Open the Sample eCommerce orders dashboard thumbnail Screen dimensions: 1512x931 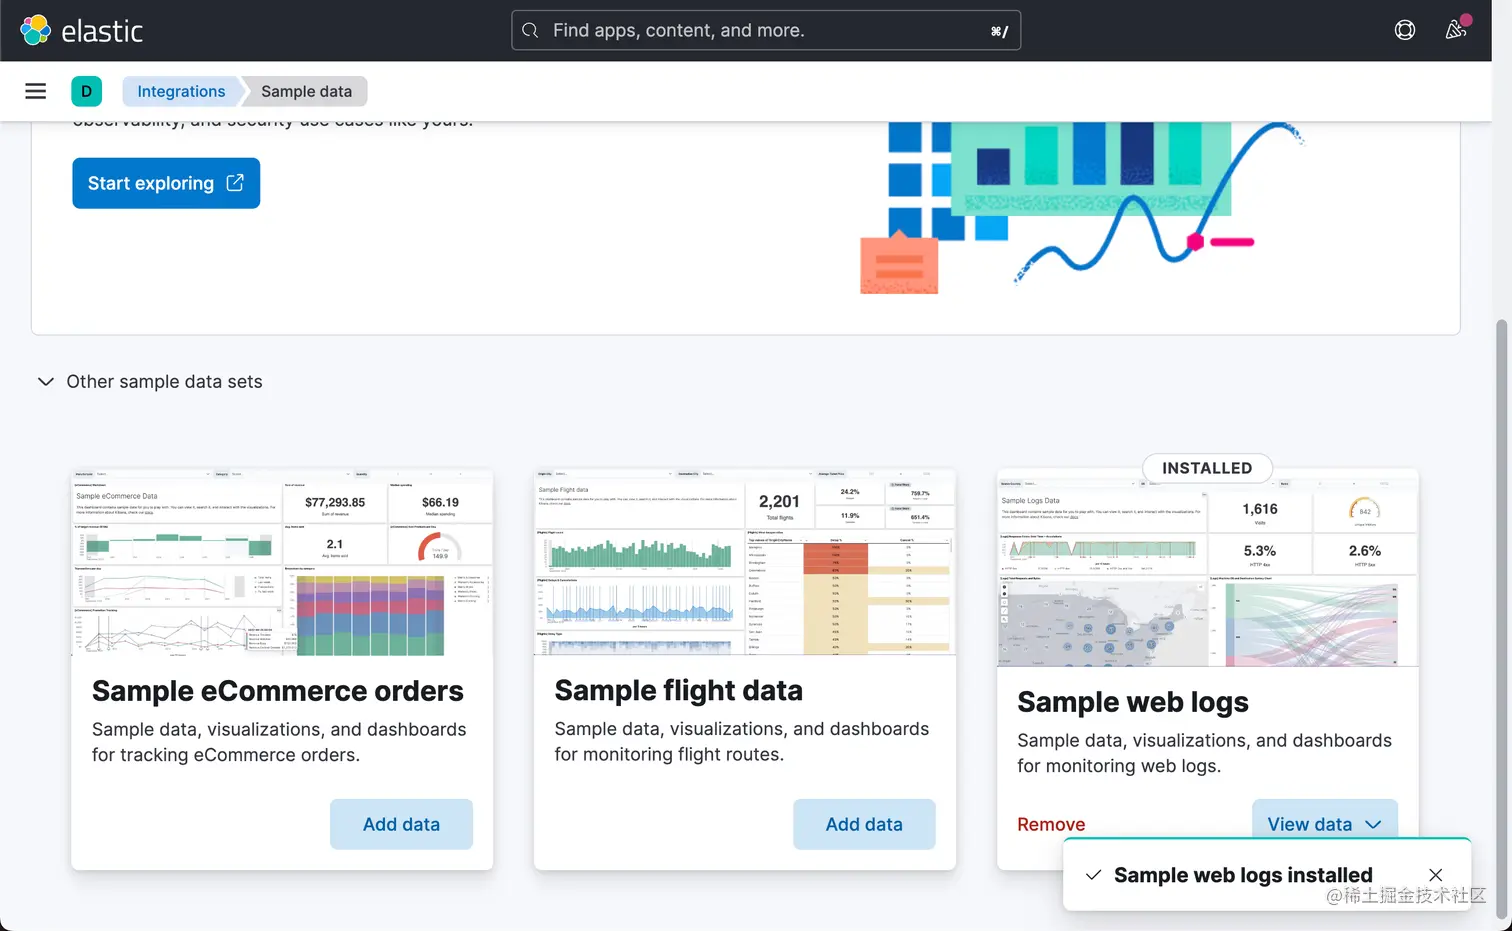pyautogui.click(x=282, y=562)
